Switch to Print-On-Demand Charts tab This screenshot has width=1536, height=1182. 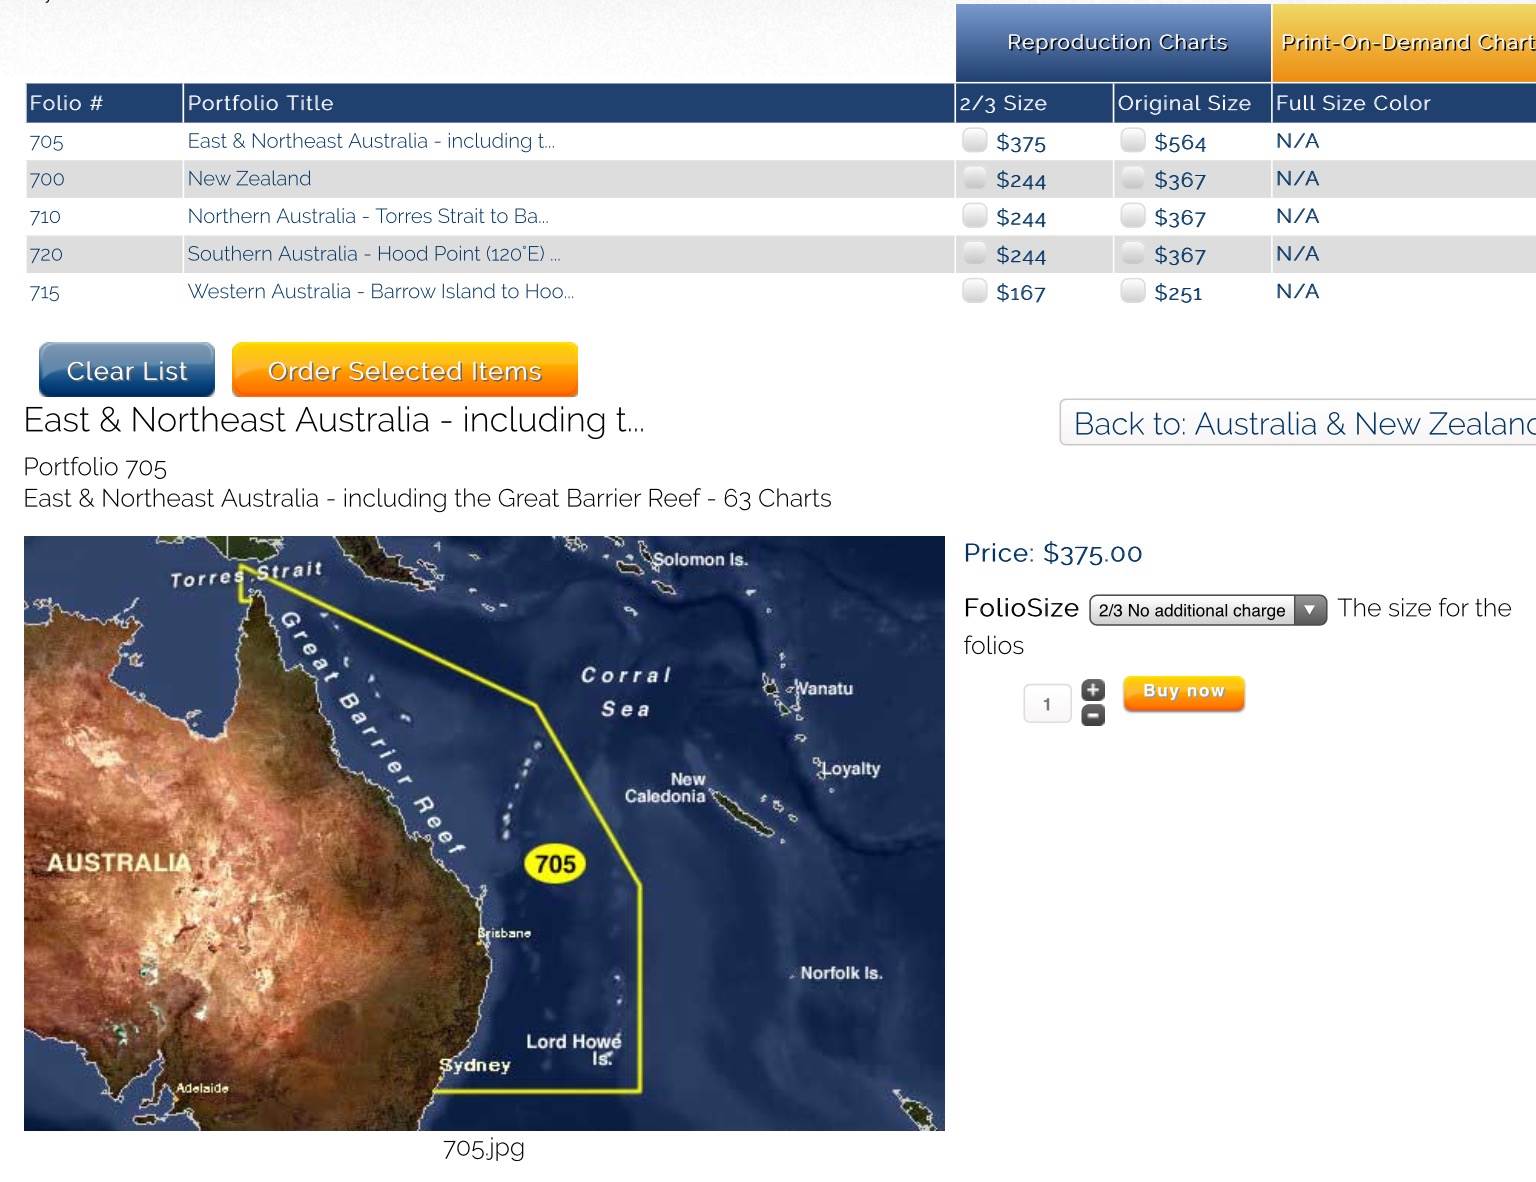click(x=1404, y=43)
